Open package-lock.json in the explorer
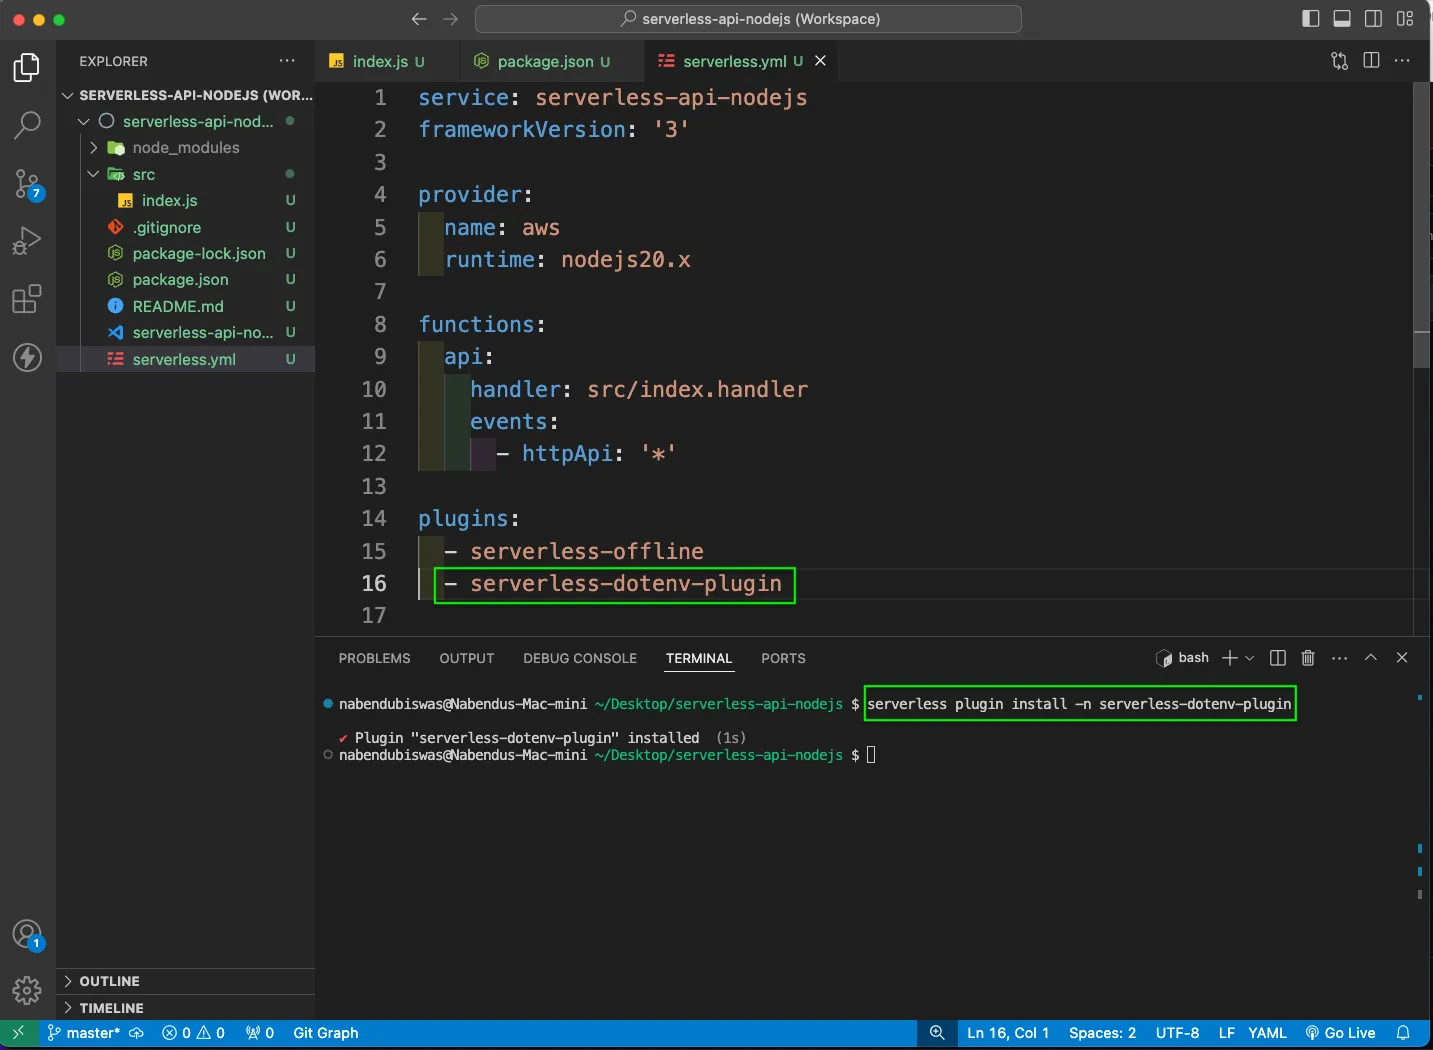The width and height of the screenshot is (1433, 1050). pos(186,253)
